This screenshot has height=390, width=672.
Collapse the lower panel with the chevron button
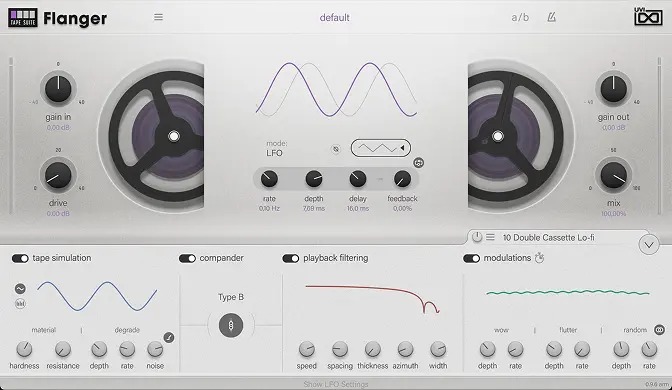point(649,245)
